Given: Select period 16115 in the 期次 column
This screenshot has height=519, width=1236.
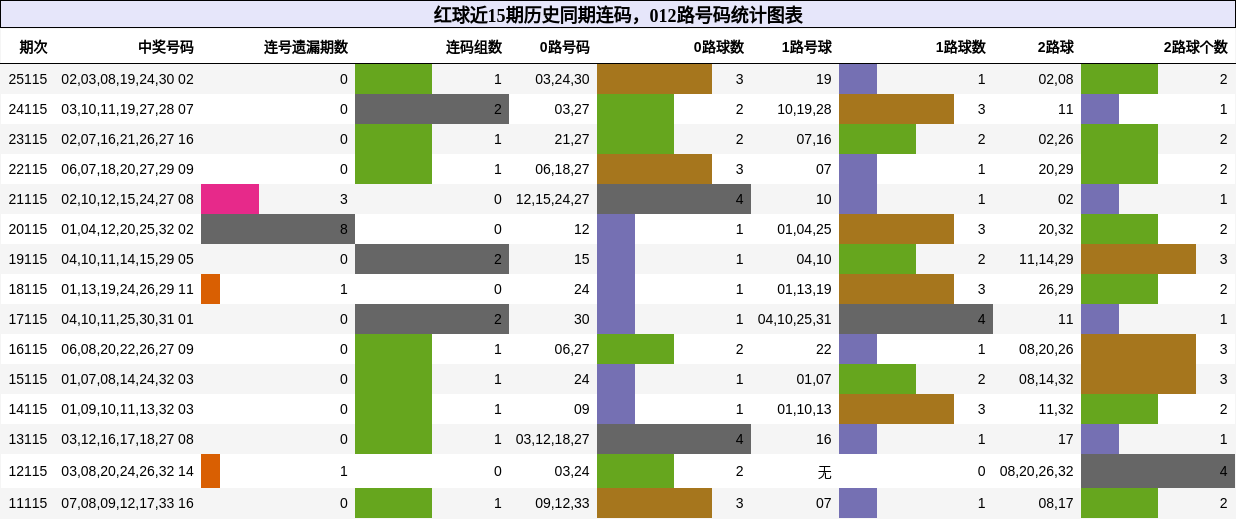Looking at the screenshot, I should pos(28,349).
